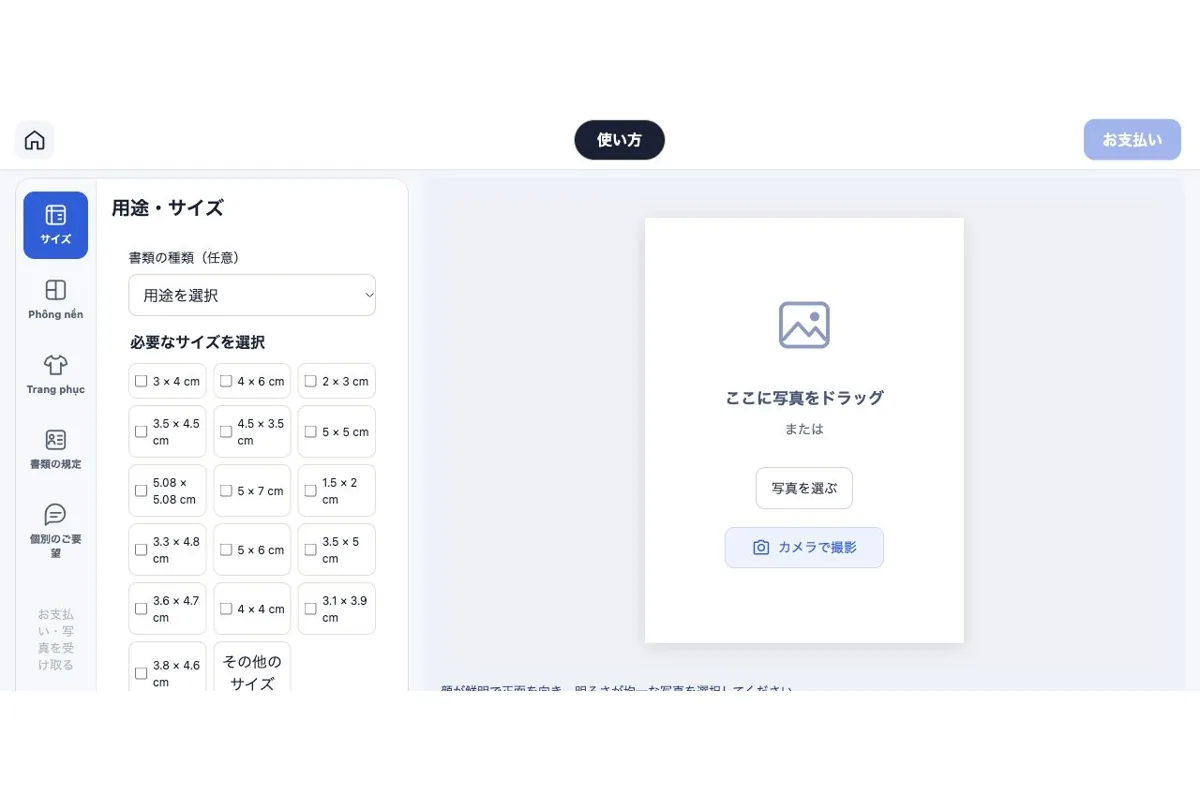Go to the home page icon
1200x800 pixels.
pos(35,140)
